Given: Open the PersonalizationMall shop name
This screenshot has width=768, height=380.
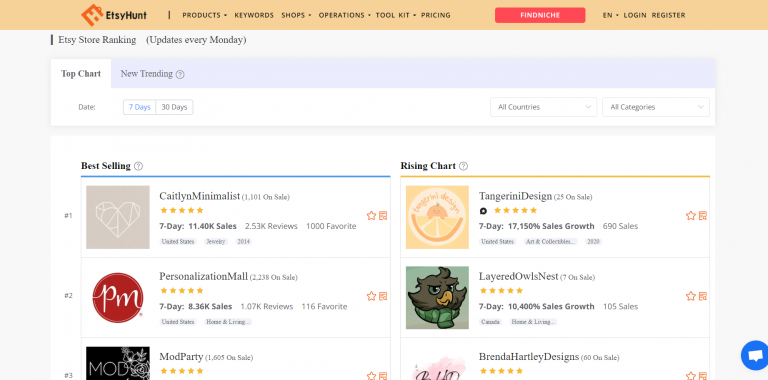Looking at the screenshot, I should pyautogui.click(x=203, y=276).
